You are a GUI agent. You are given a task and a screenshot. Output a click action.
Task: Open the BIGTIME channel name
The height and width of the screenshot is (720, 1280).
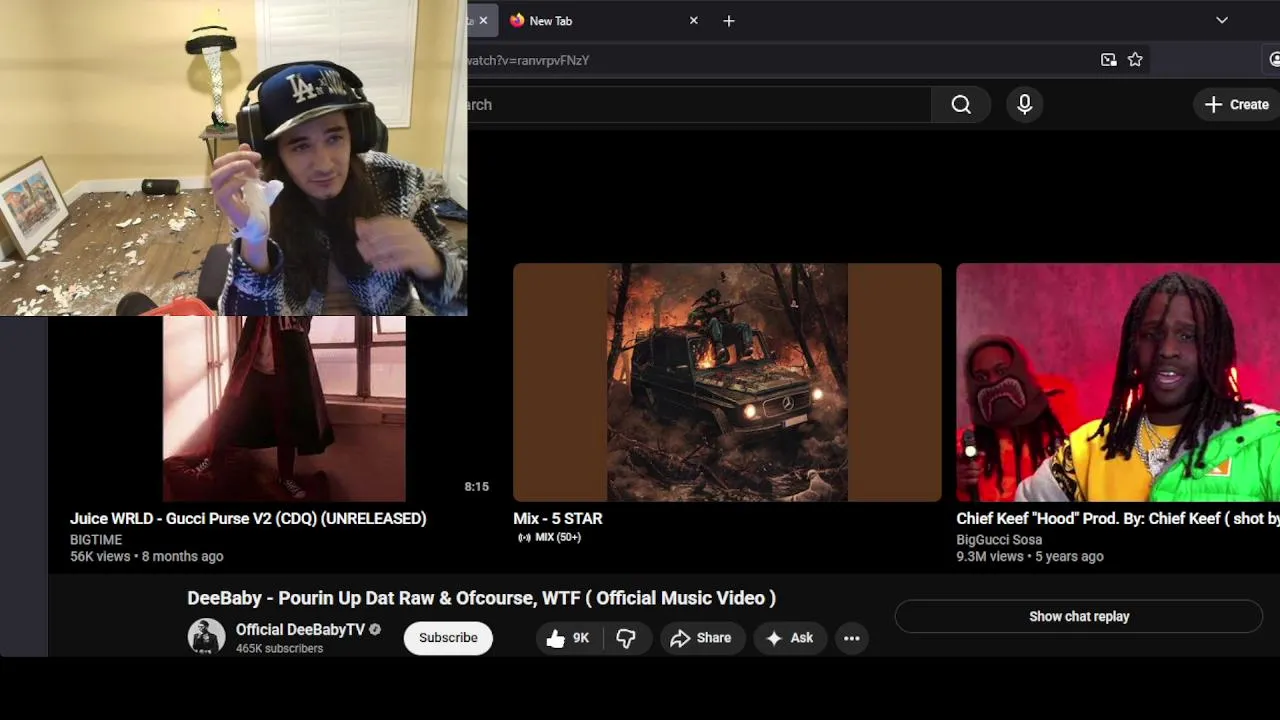click(96, 539)
